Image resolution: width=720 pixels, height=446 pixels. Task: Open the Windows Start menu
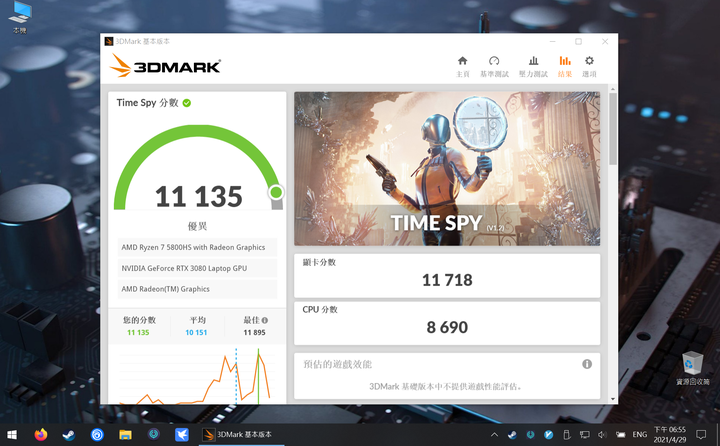(12, 435)
